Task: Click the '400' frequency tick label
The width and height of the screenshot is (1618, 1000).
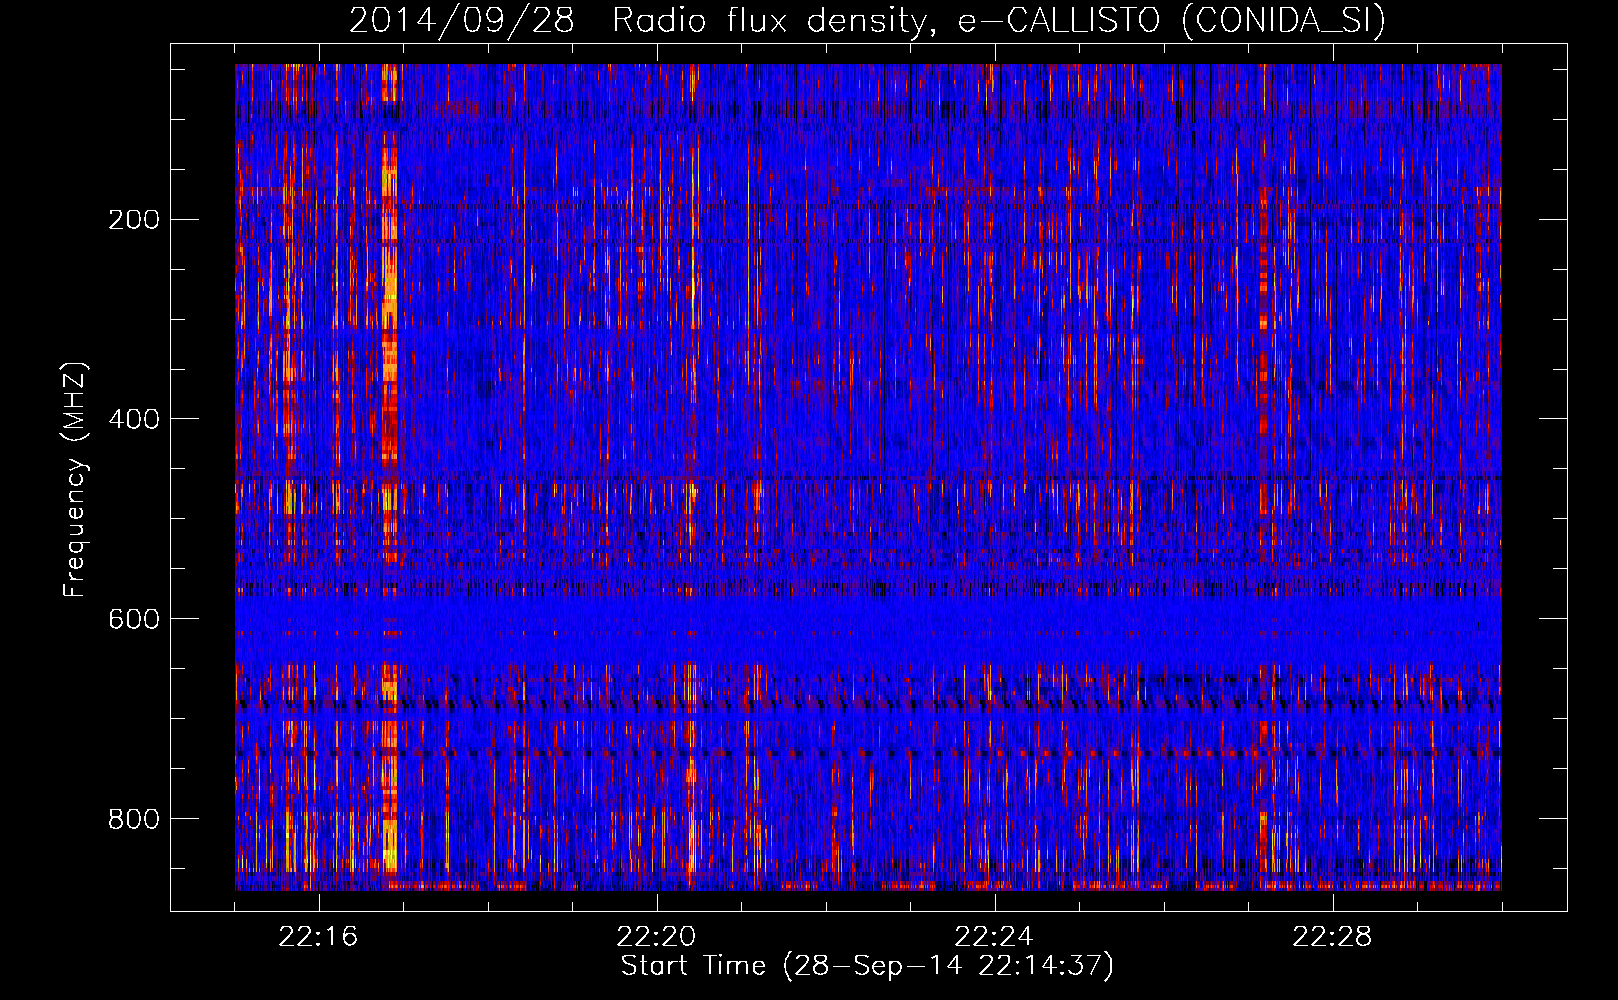Action: coord(134,419)
